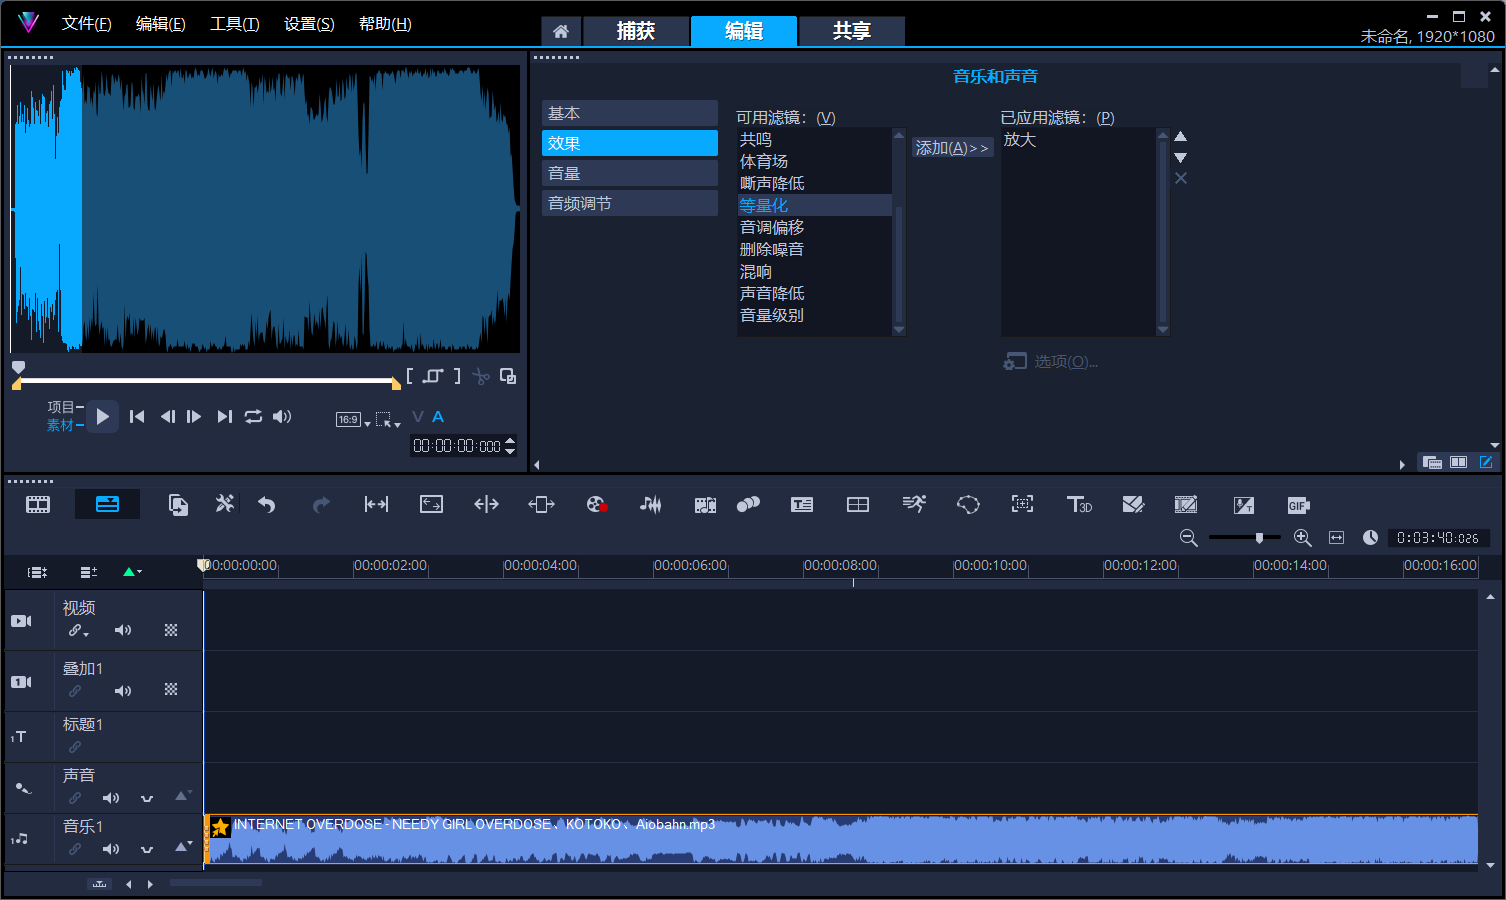Open the pan and zoom icon
Viewport: 1506px width, 900px height.
pyautogui.click(x=1022, y=504)
